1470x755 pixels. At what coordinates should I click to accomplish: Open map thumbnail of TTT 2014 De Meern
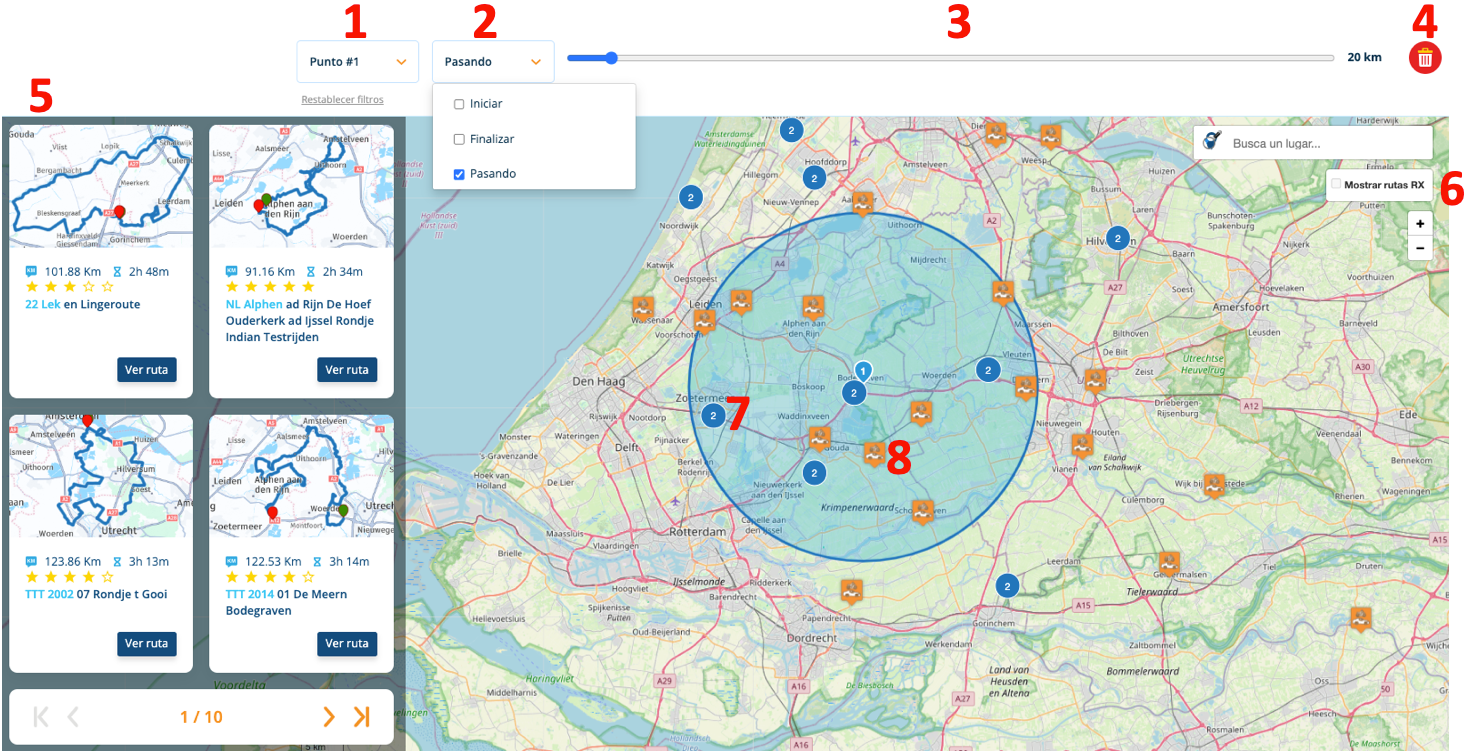click(301, 476)
